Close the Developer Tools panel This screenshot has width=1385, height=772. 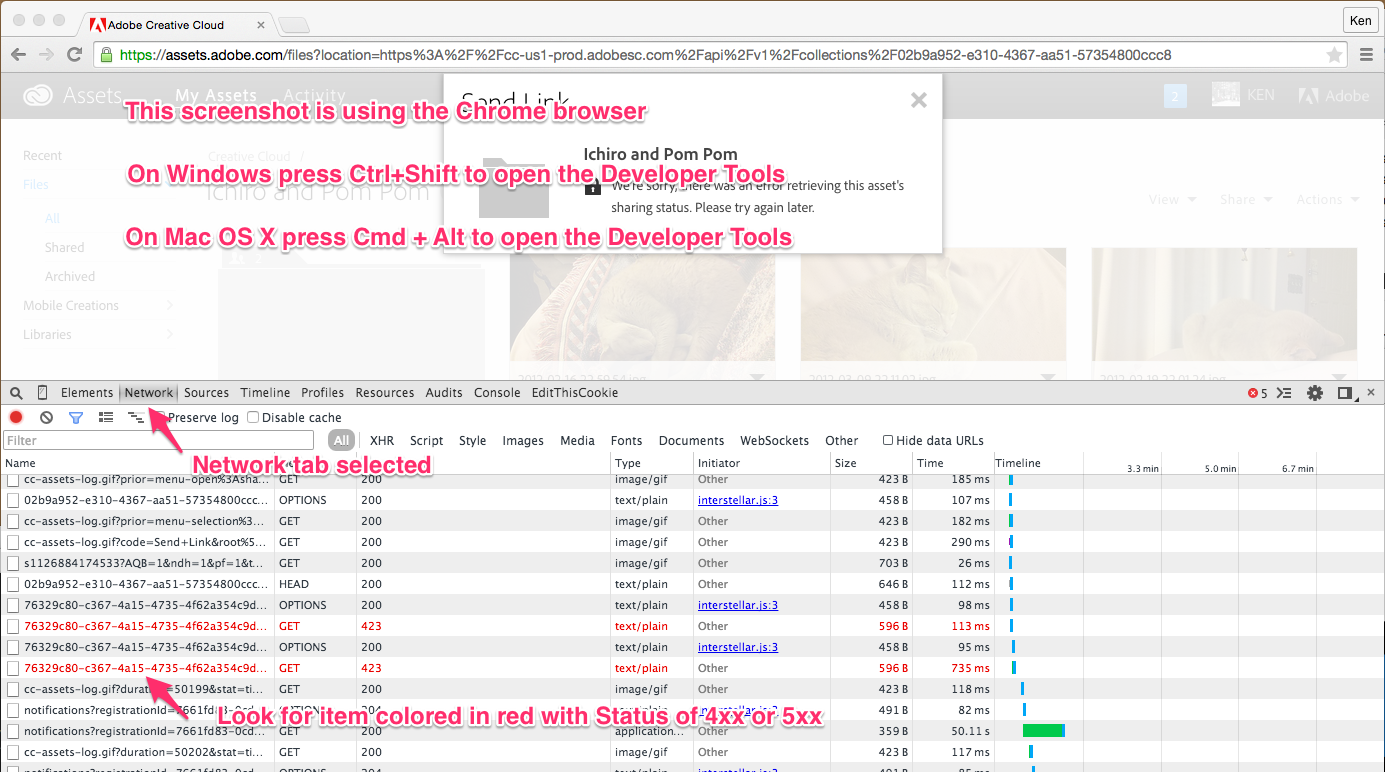pos(1371,393)
